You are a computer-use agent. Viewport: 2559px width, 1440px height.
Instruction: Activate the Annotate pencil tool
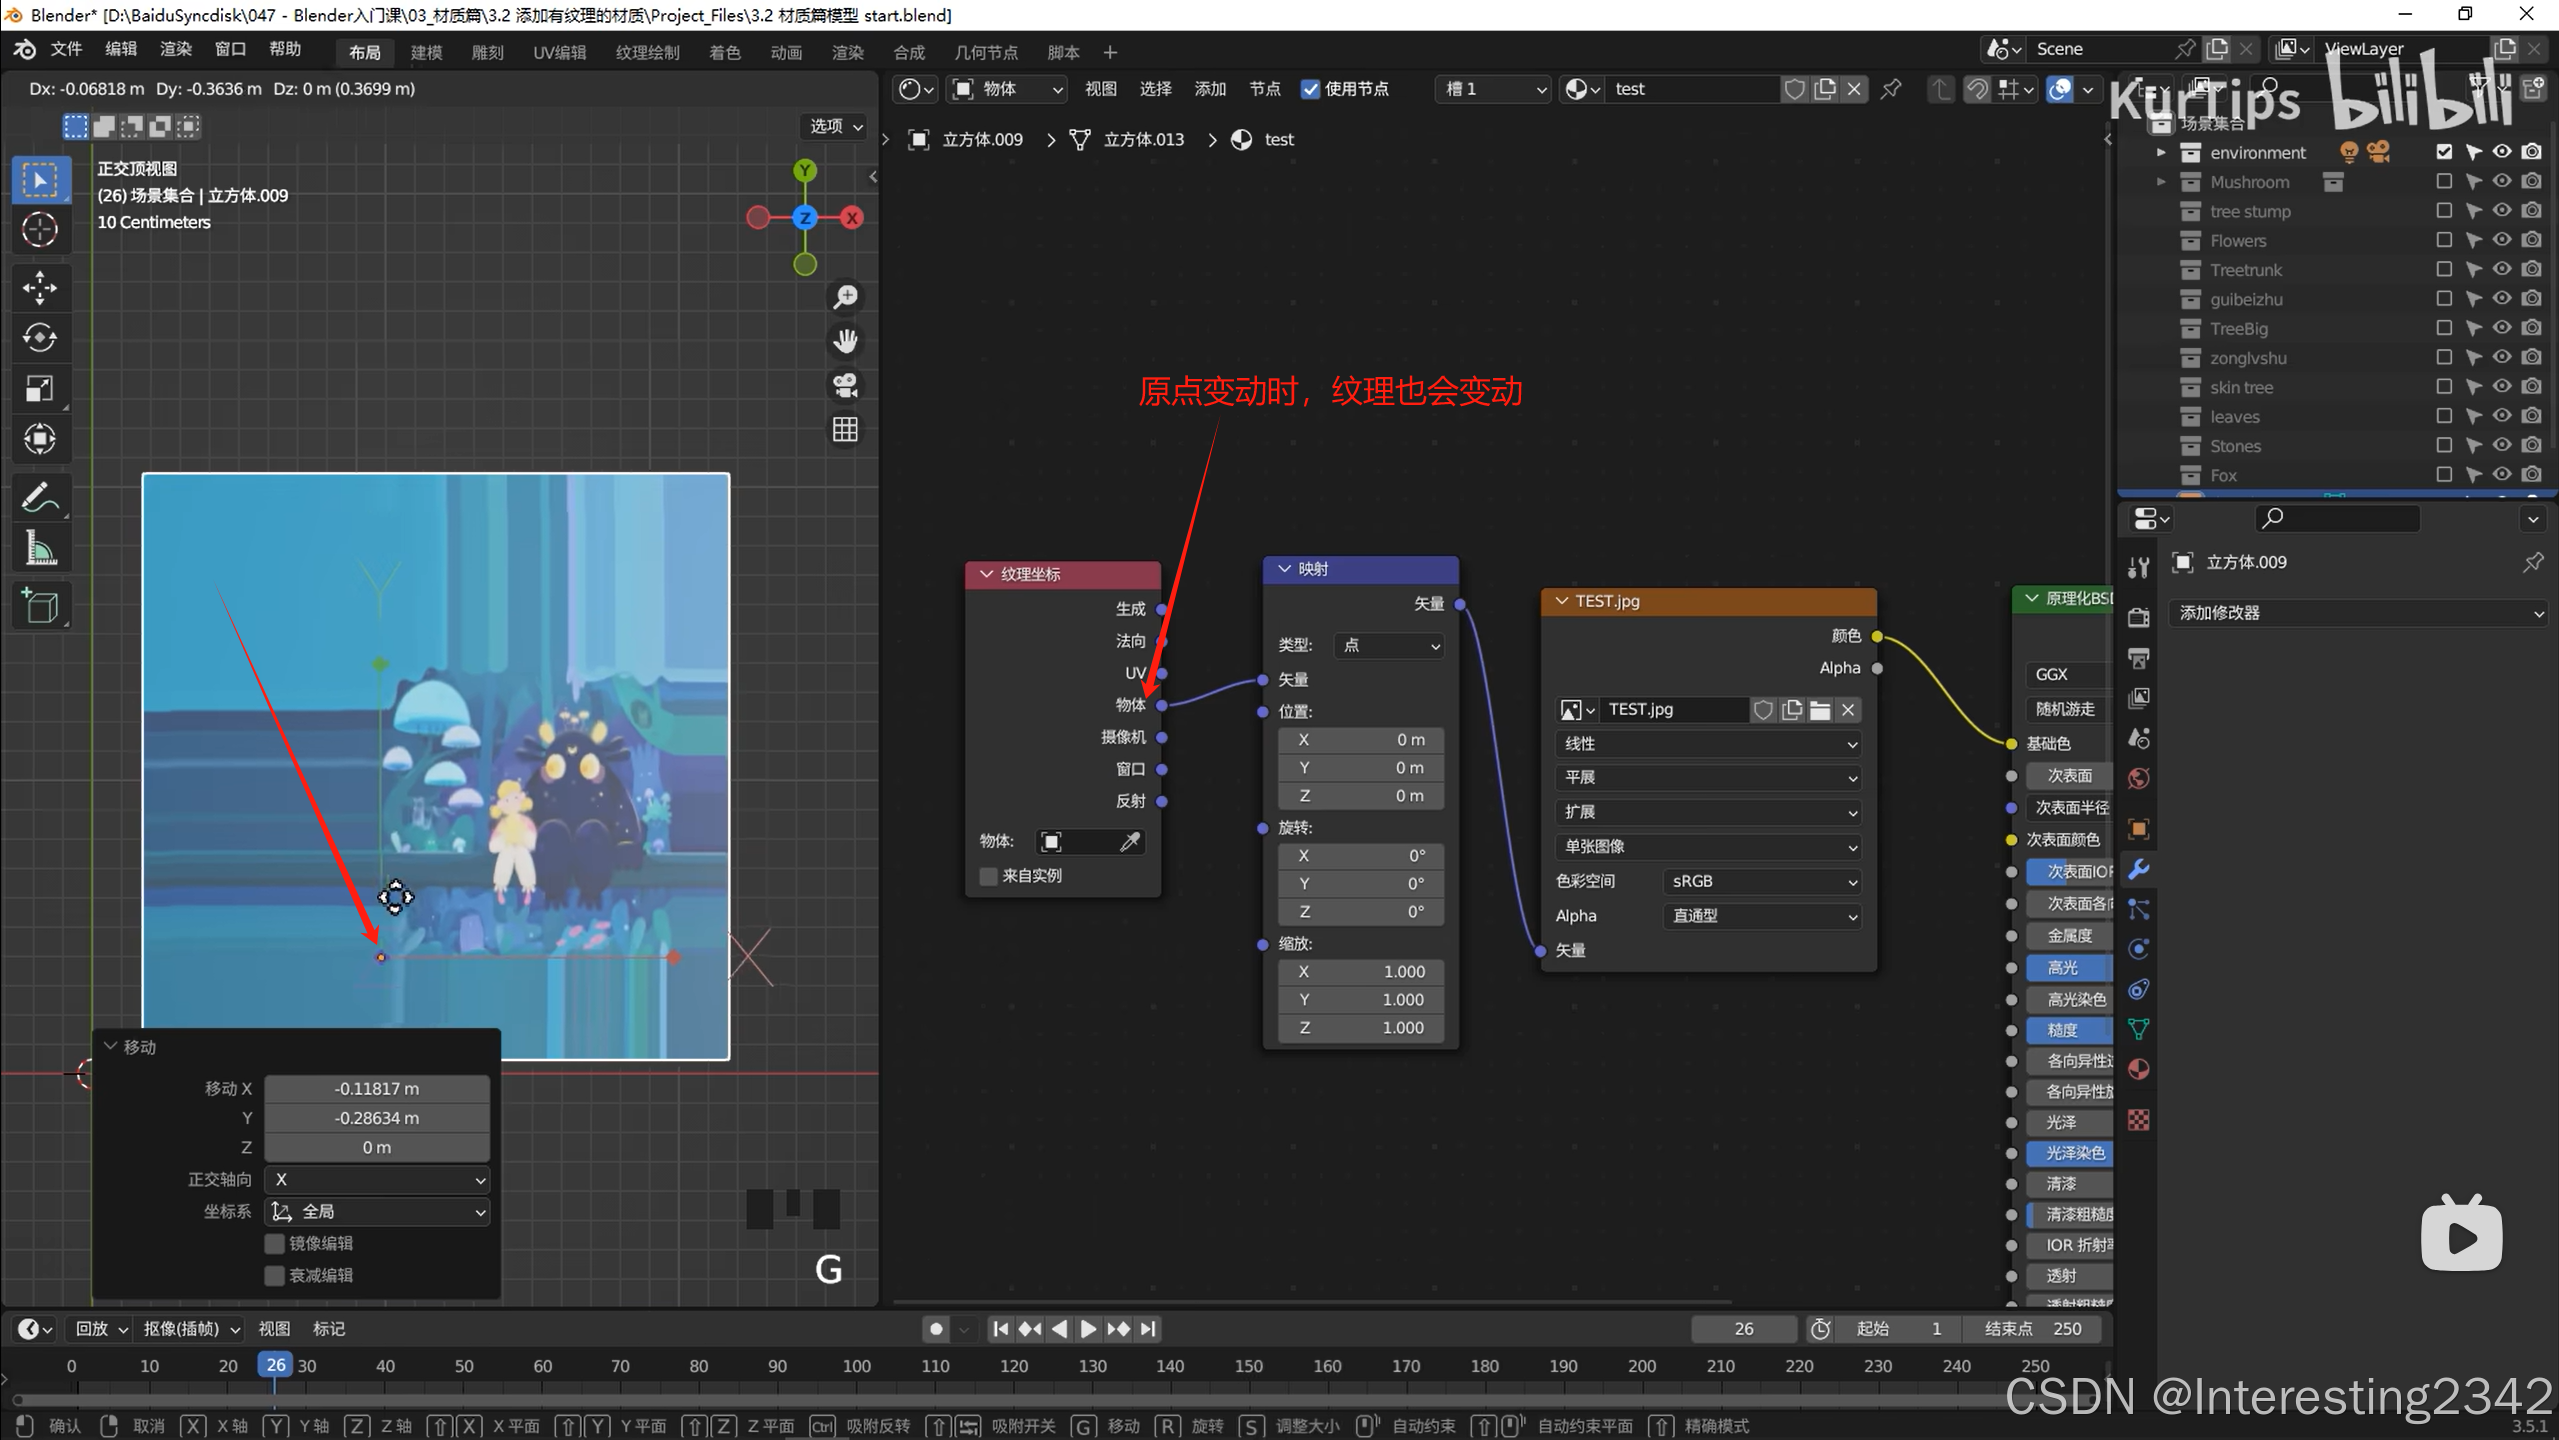tap(40, 497)
